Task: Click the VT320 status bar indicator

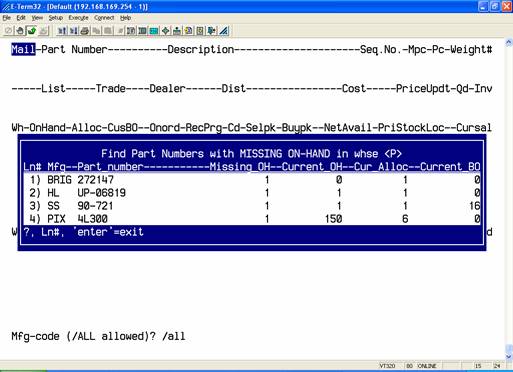Action: pos(387,366)
